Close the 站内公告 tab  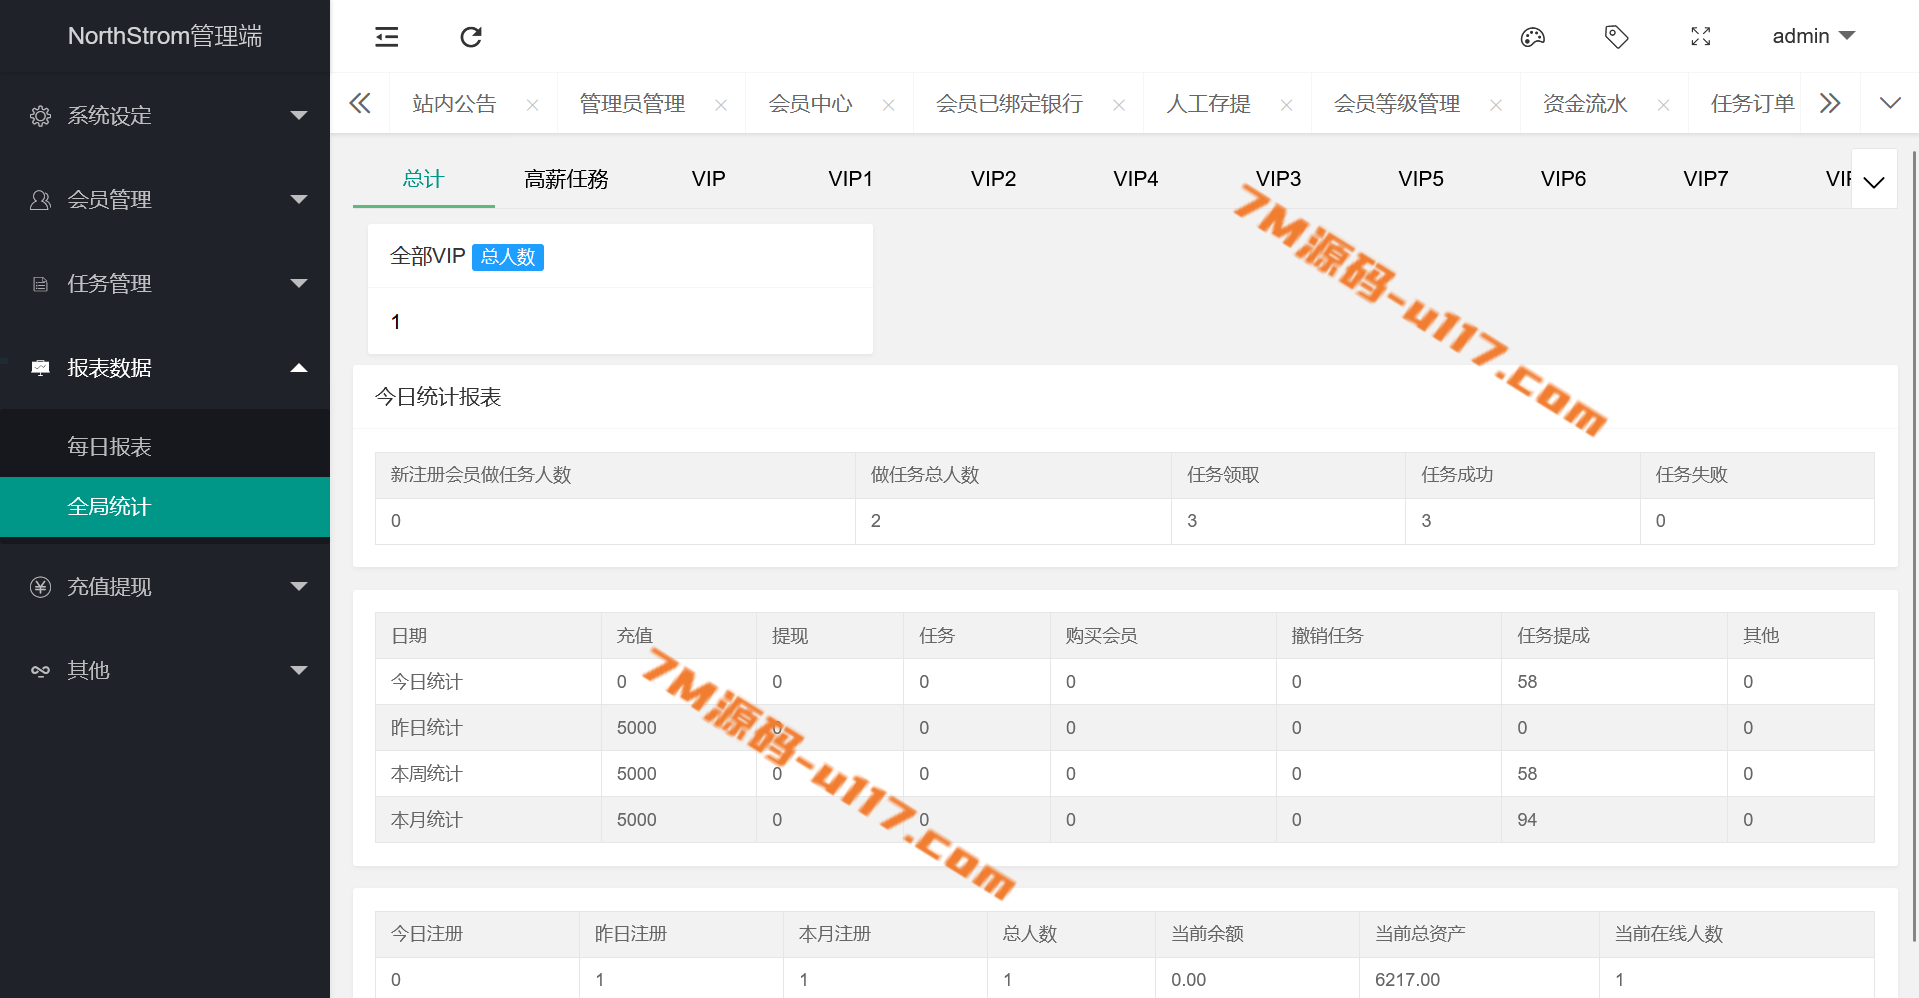532,105
